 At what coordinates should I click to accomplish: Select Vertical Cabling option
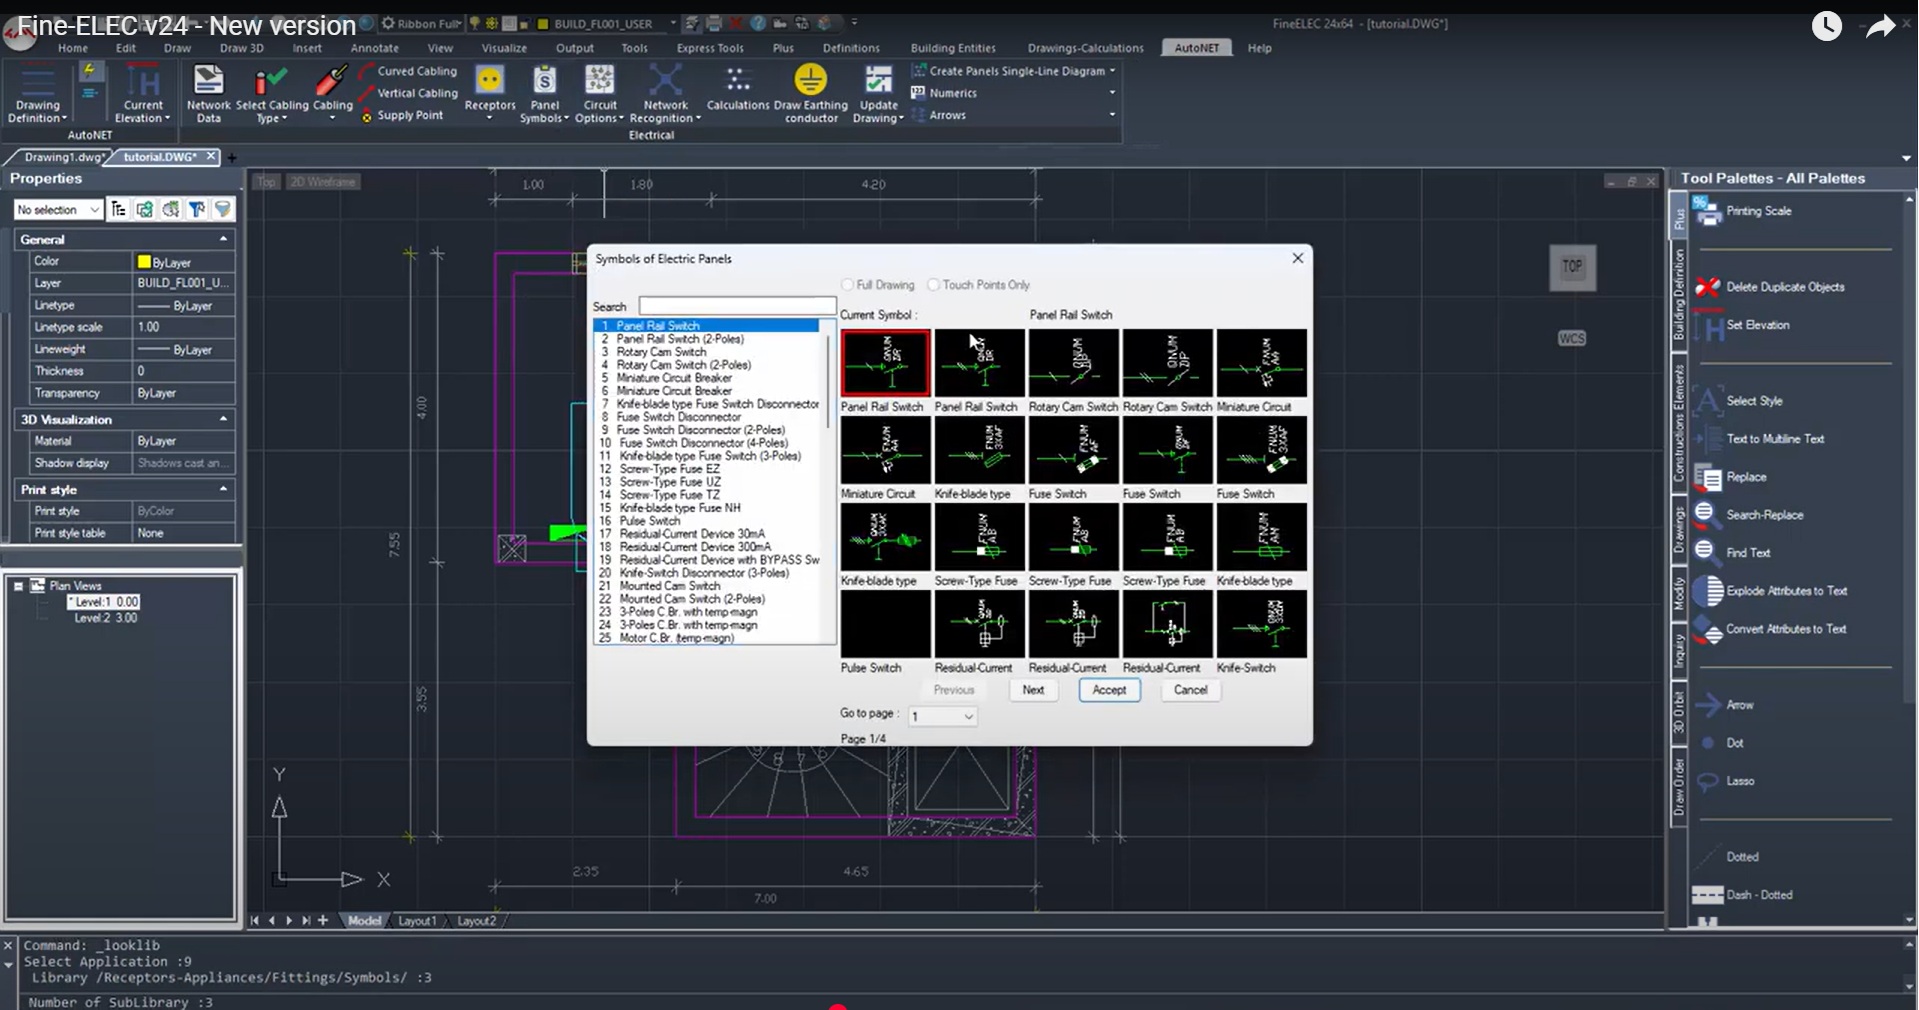pos(408,93)
